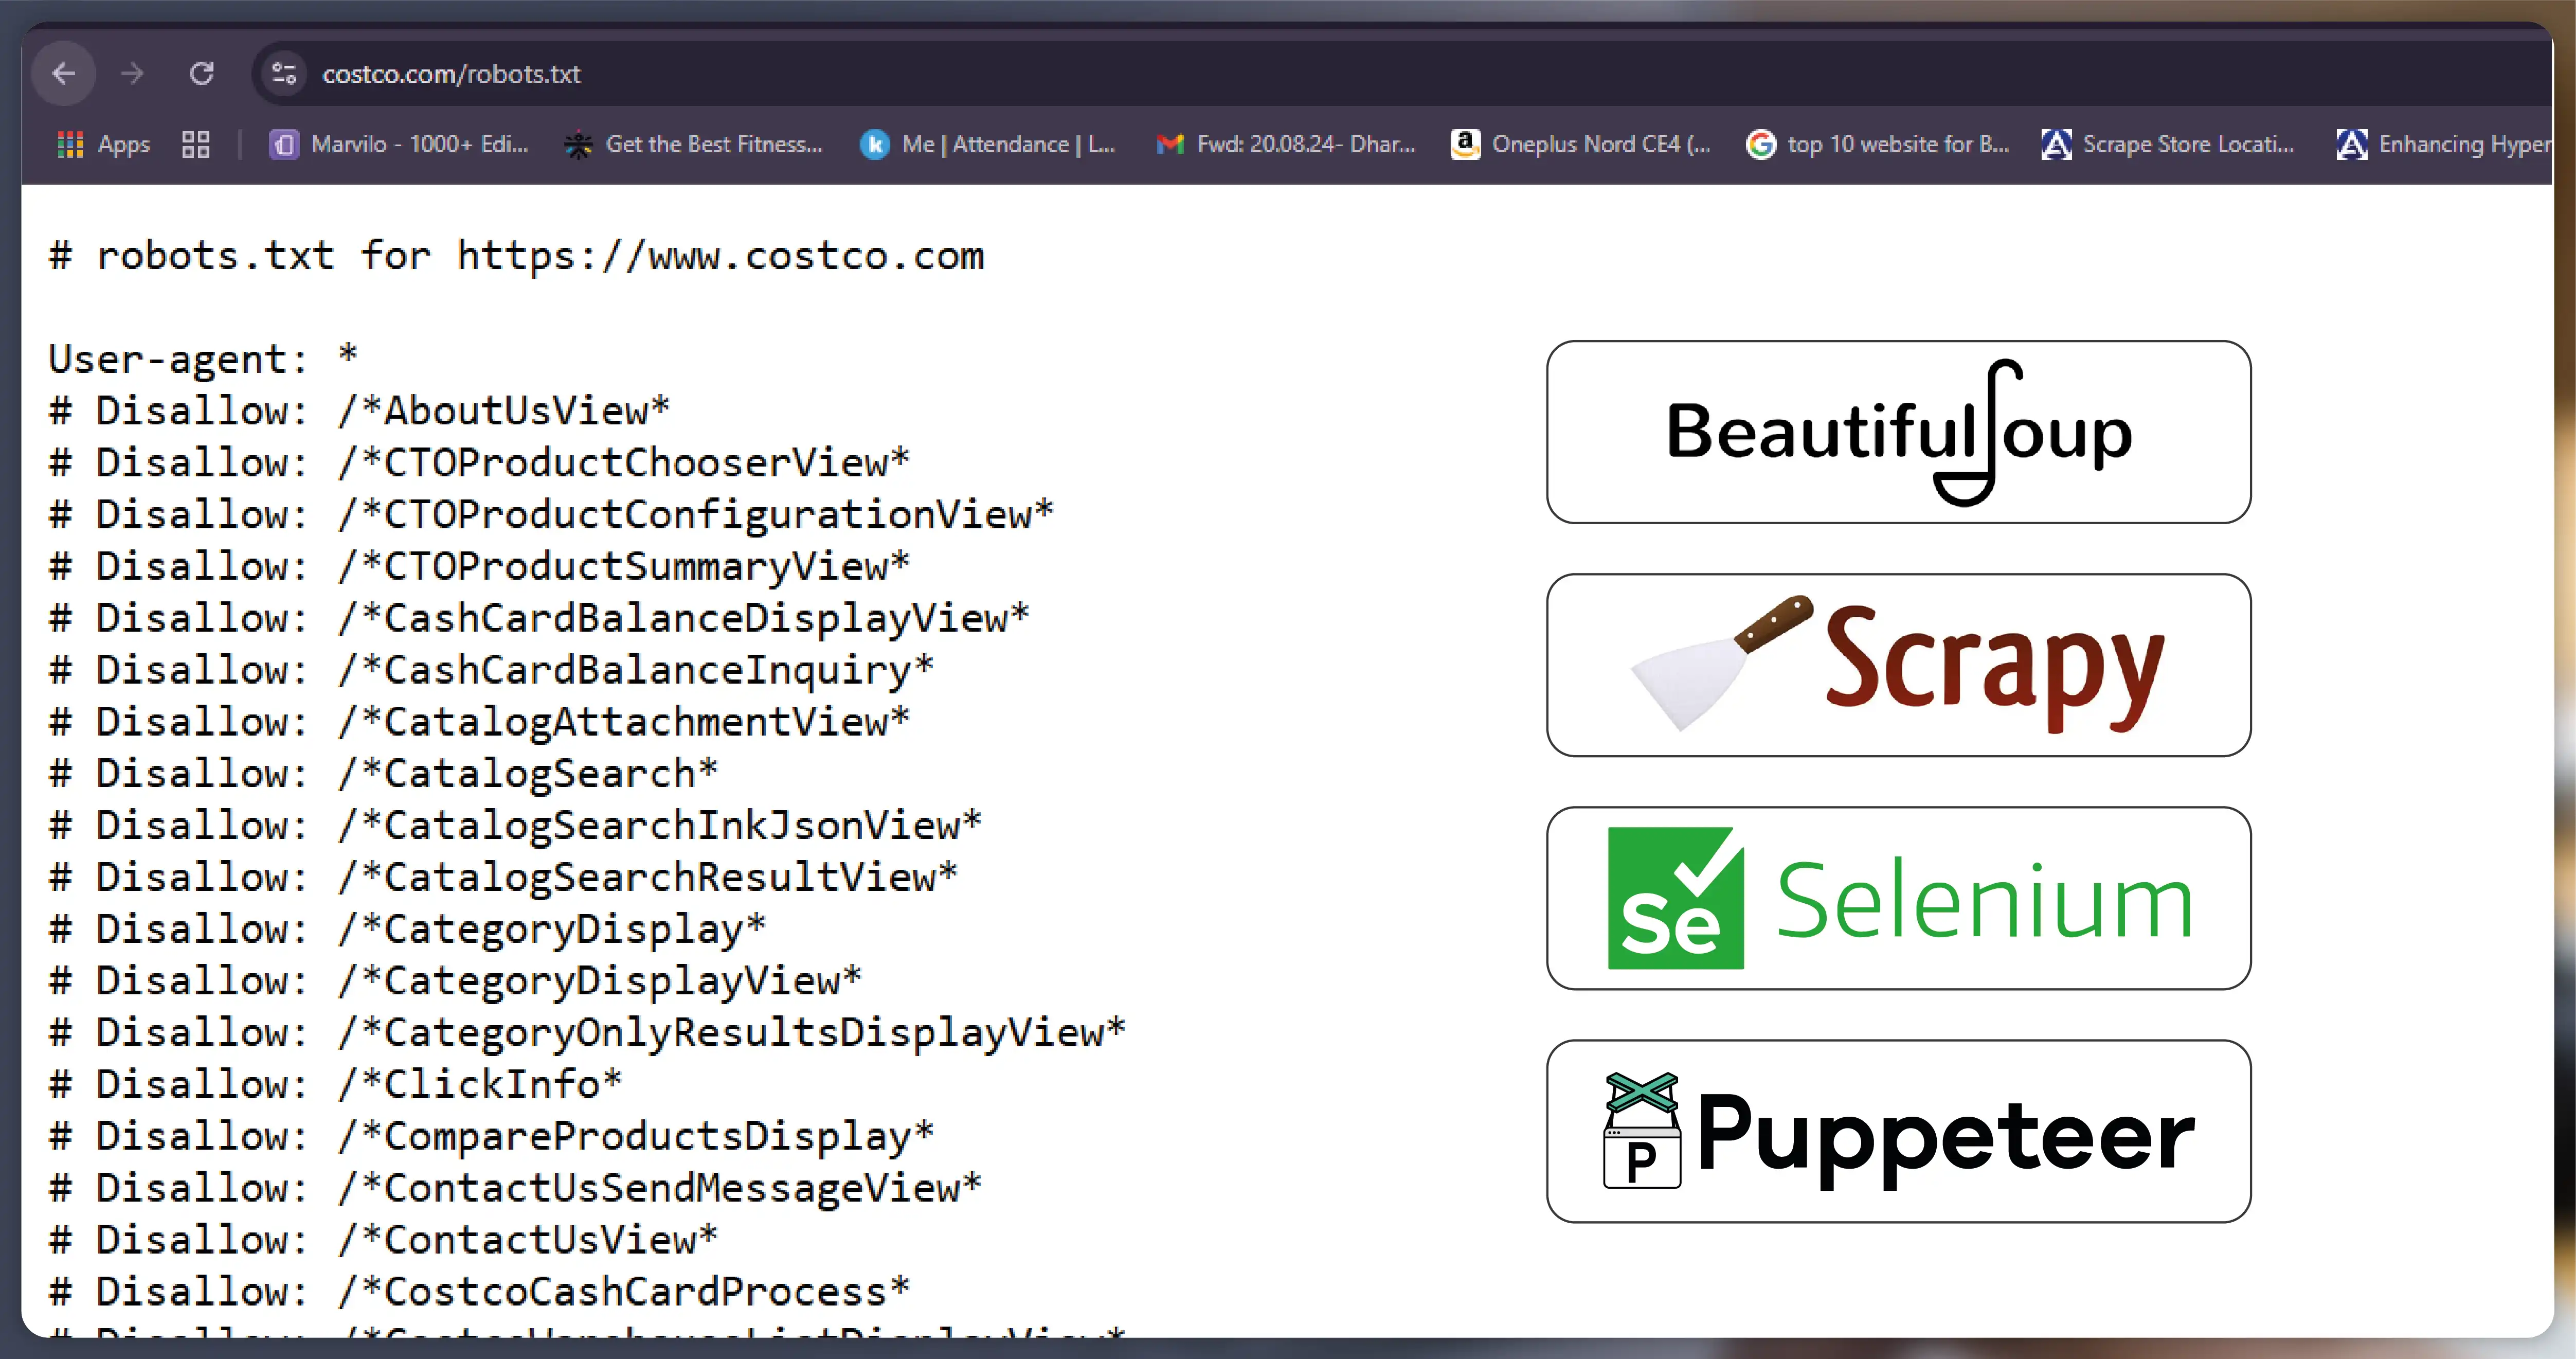Image resolution: width=2576 pixels, height=1359 pixels.
Task: Click the robots.txt for https://www.costco.com heading line
Action: pos(517,257)
